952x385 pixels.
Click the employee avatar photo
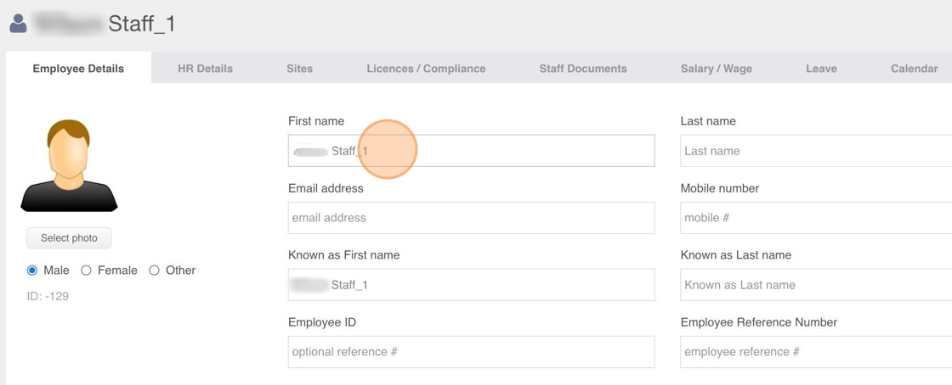69,165
